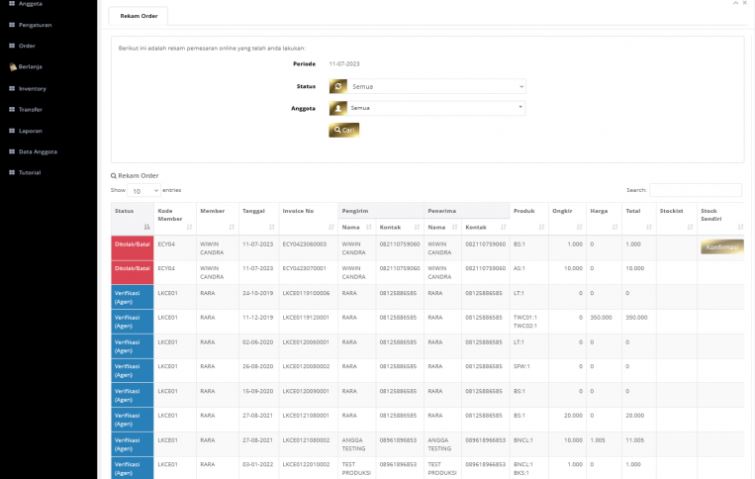Viewport: 755px width, 479px height.
Task: Open the Status dropdown showing Semua
Action: pos(436,87)
